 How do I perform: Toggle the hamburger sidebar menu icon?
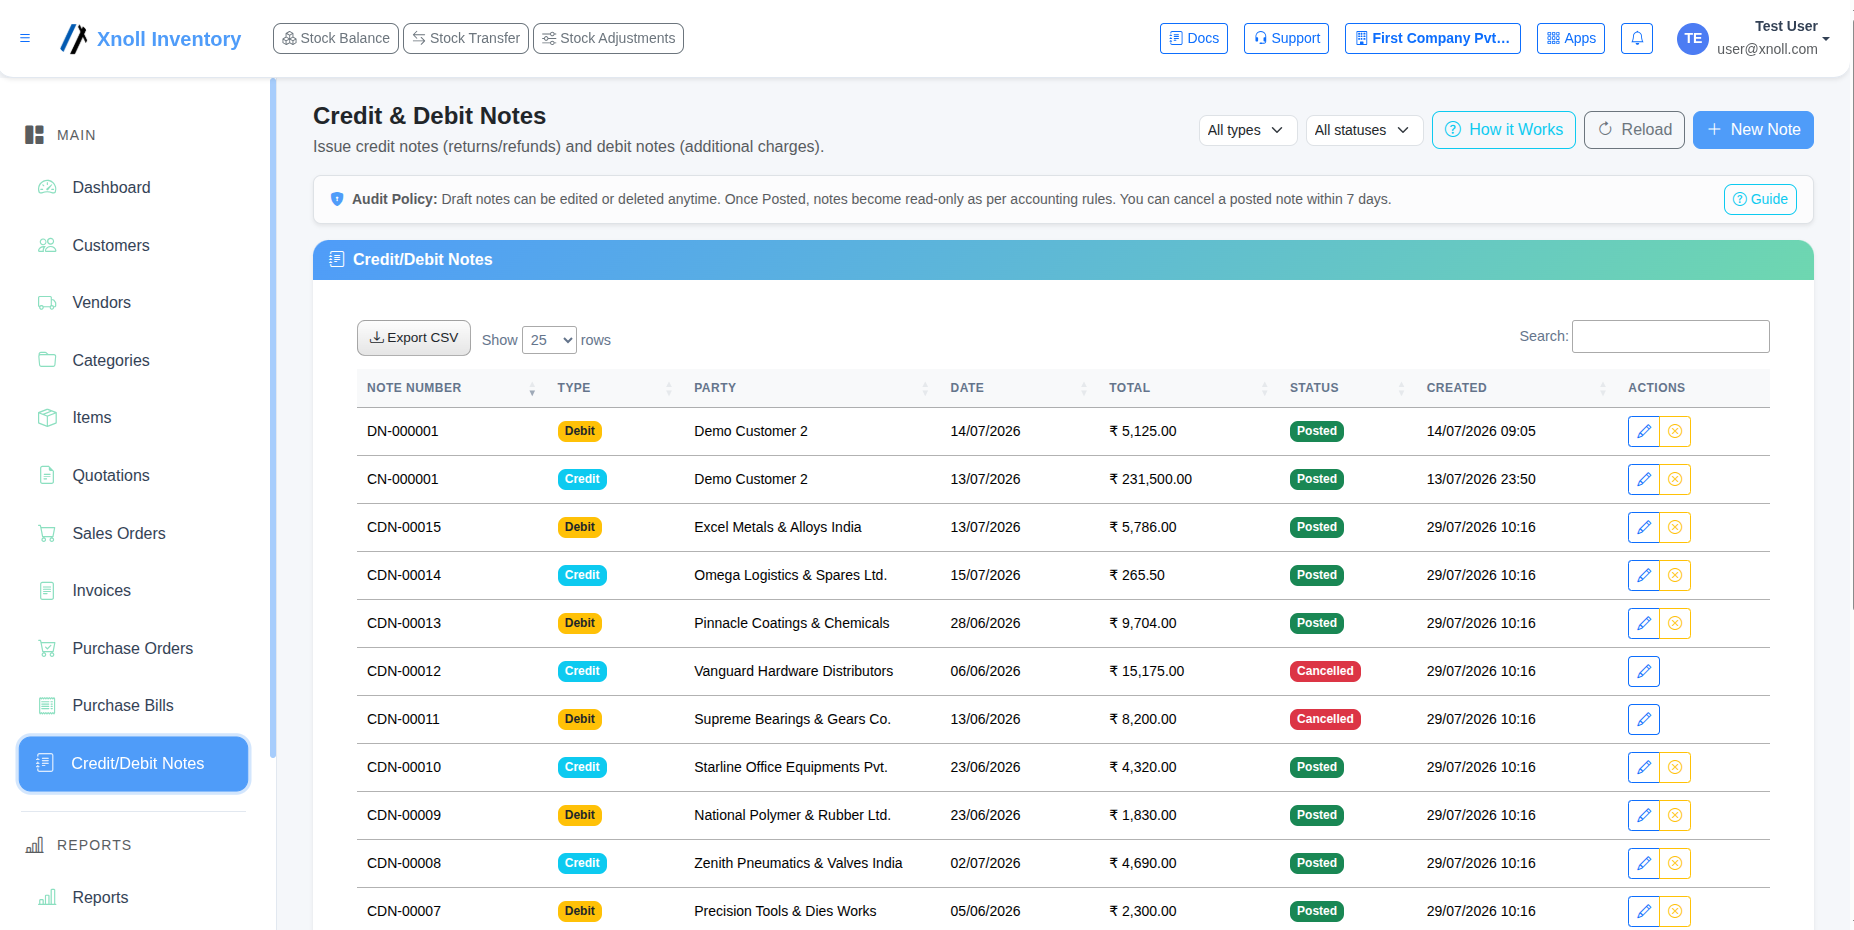pos(25,38)
